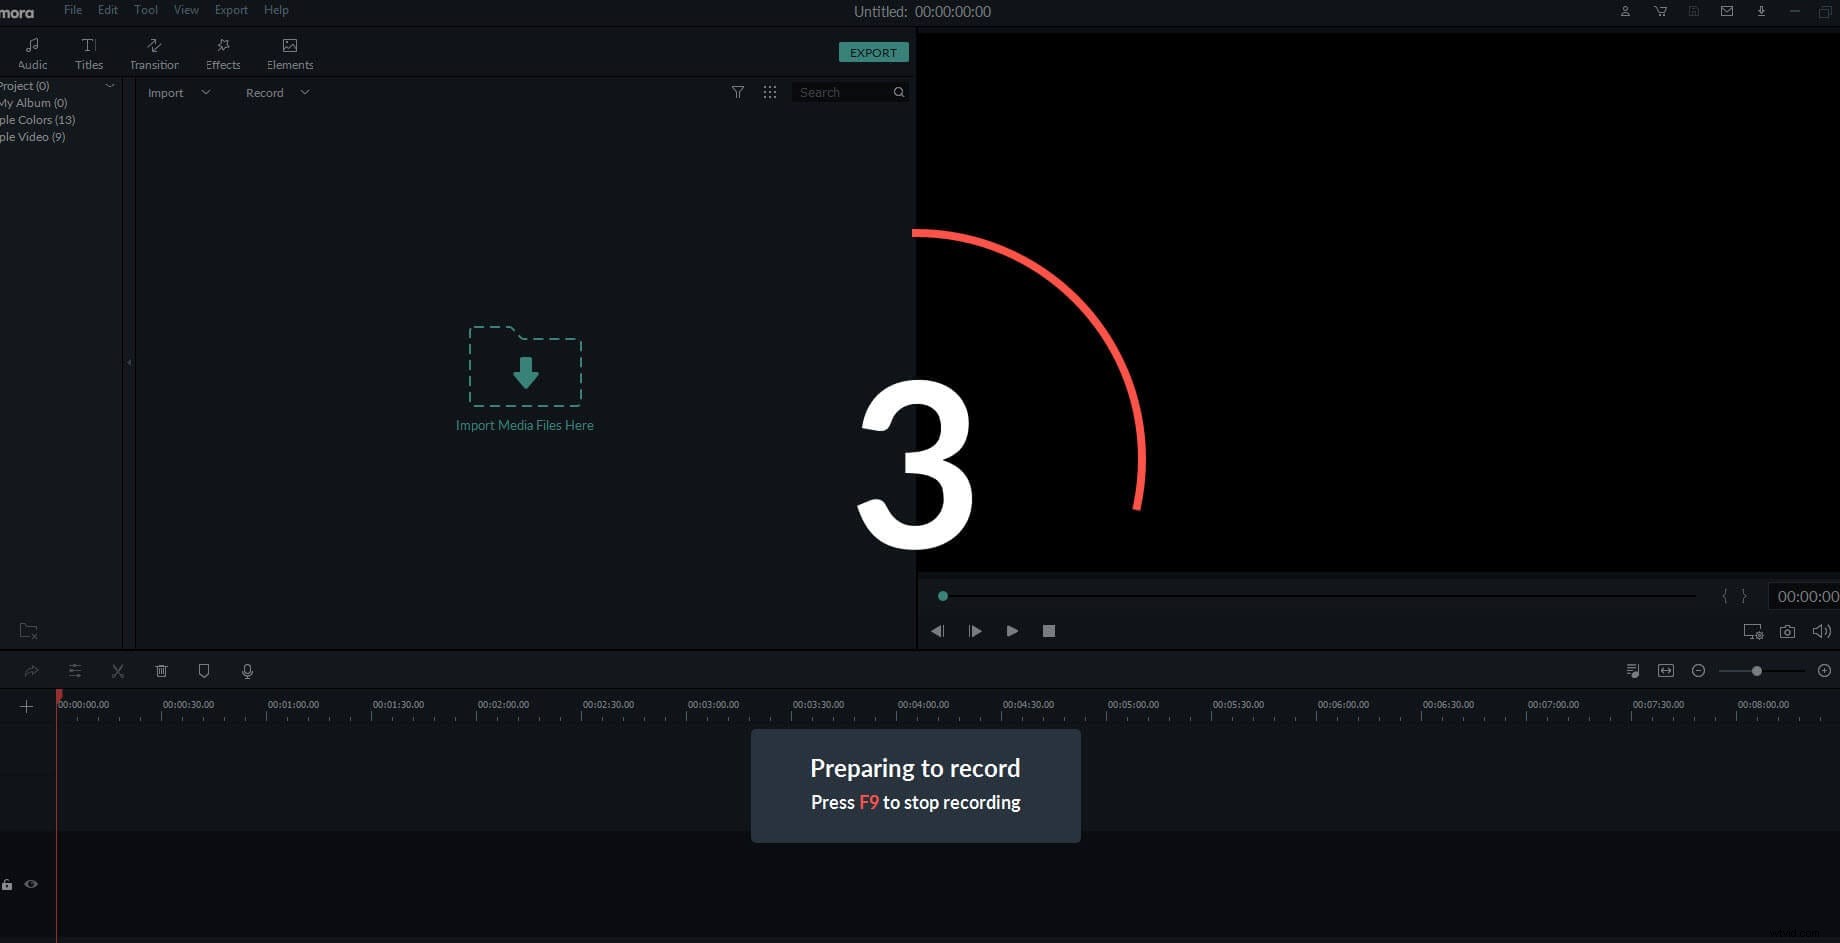Click Import Media Files Here
Viewport: 1840px width, 943px height.
(524, 380)
